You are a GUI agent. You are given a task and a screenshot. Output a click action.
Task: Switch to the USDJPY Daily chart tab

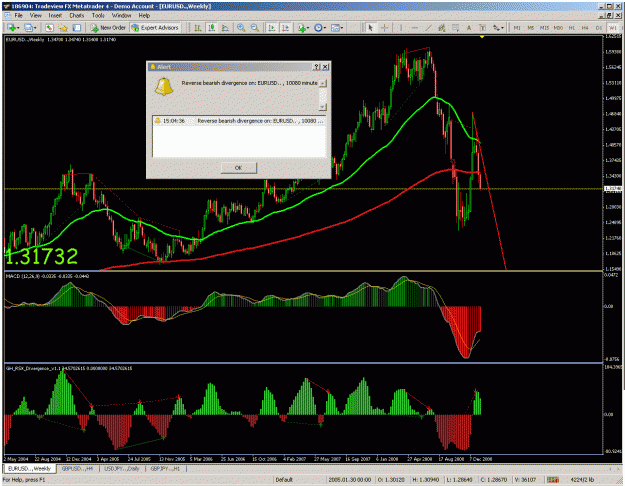pos(122,468)
